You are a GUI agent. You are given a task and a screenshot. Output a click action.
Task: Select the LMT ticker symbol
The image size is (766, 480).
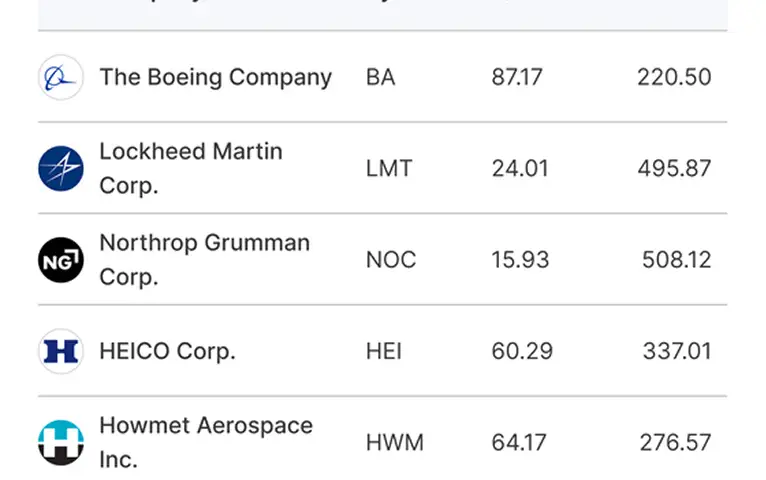(389, 168)
